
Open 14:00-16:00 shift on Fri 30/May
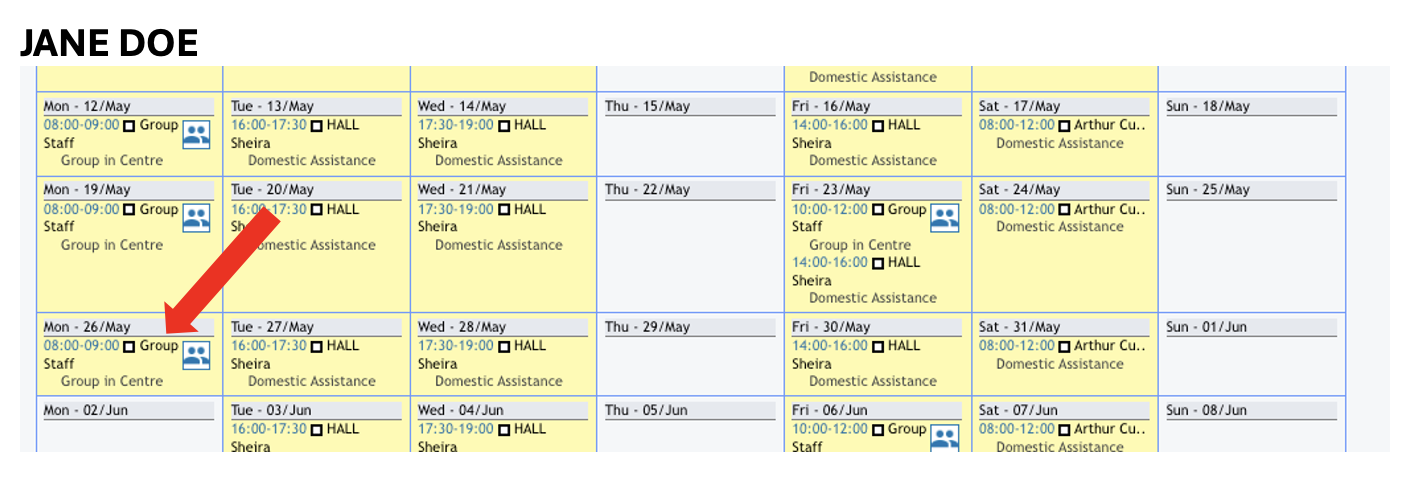point(829,346)
